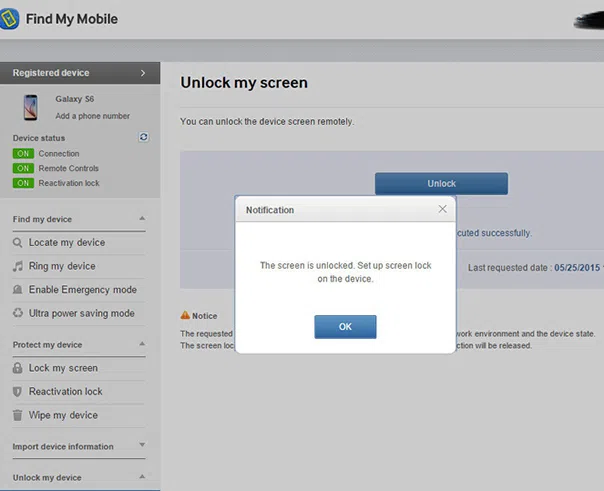Click the Notification dialog title

(270, 210)
